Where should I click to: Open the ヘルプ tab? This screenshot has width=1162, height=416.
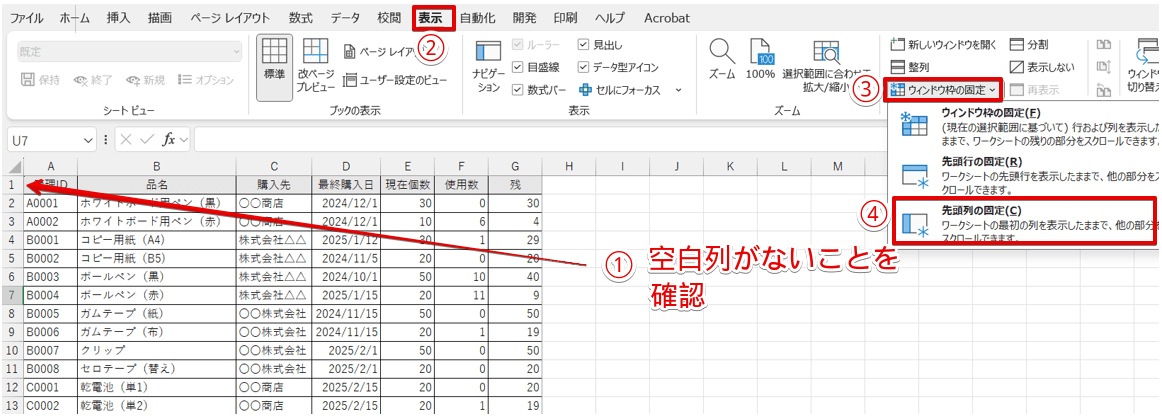click(609, 17)
